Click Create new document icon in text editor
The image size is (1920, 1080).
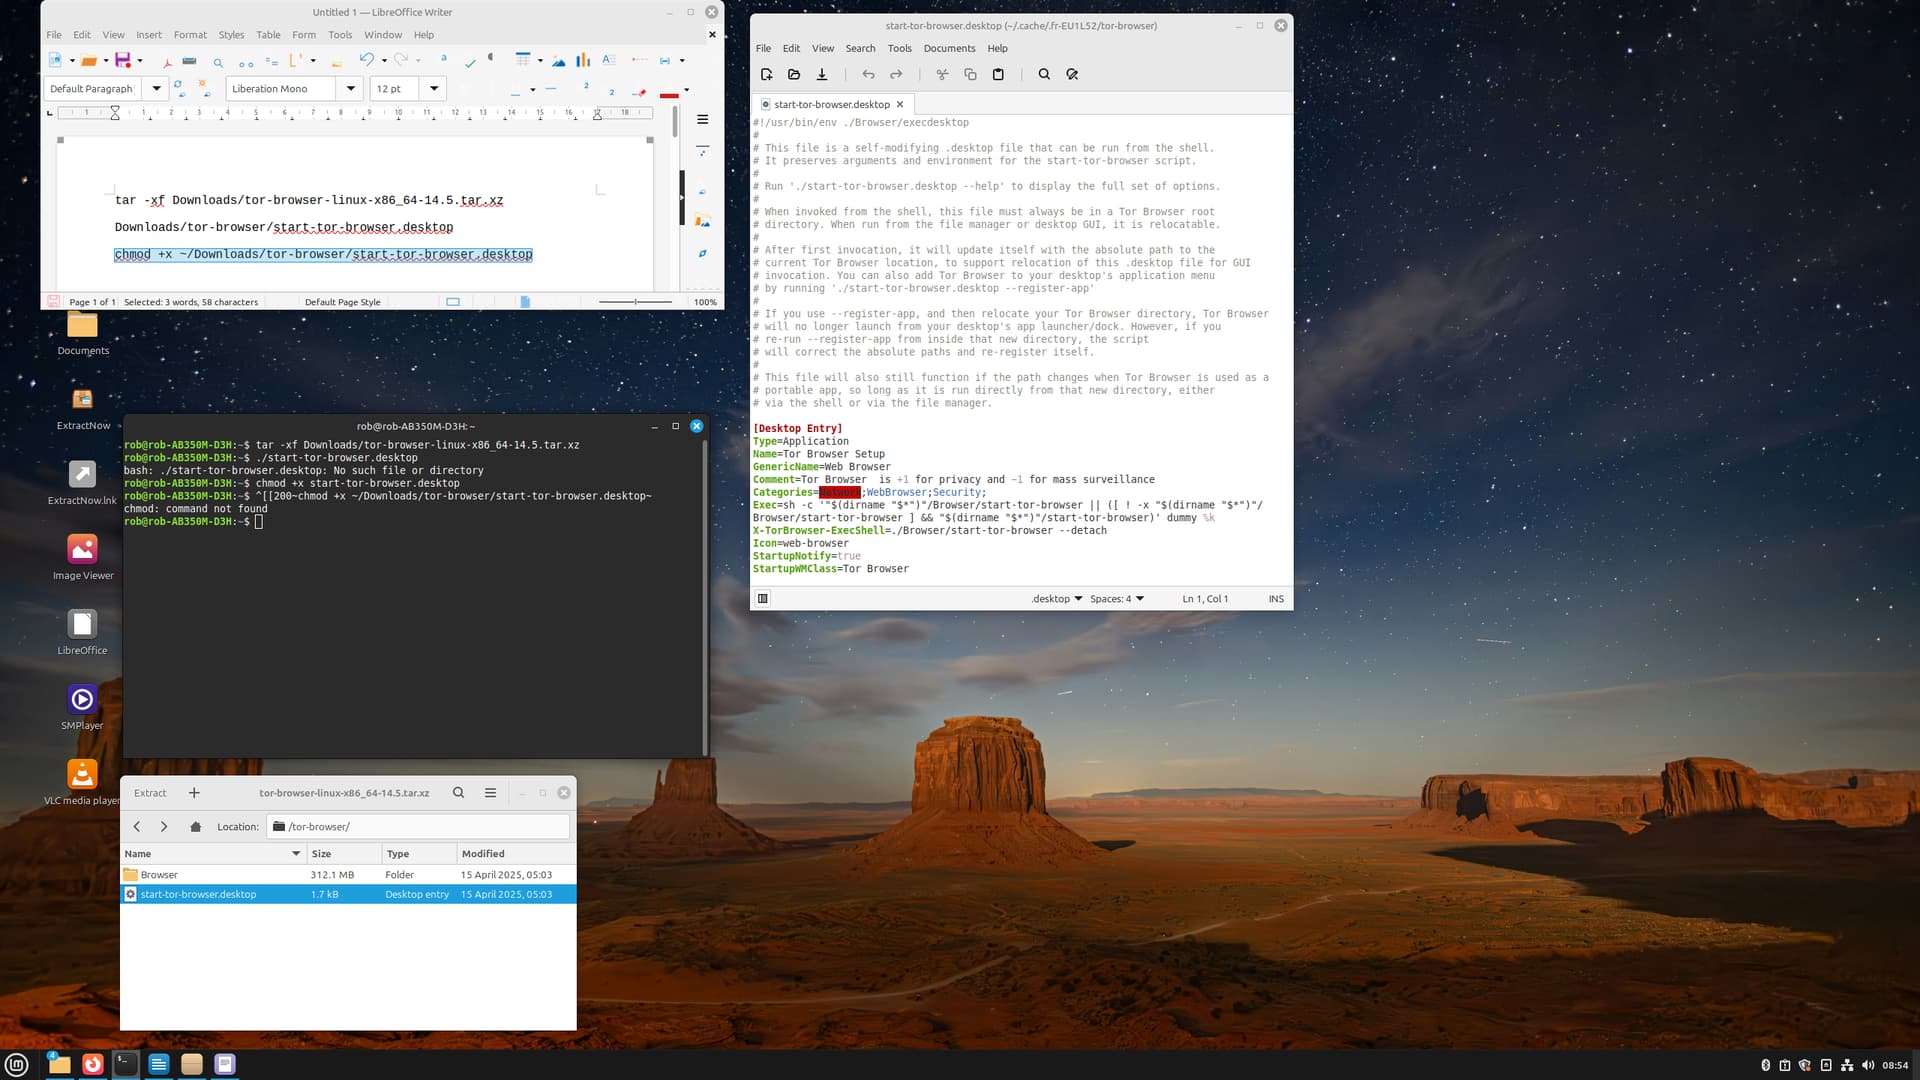767,74
